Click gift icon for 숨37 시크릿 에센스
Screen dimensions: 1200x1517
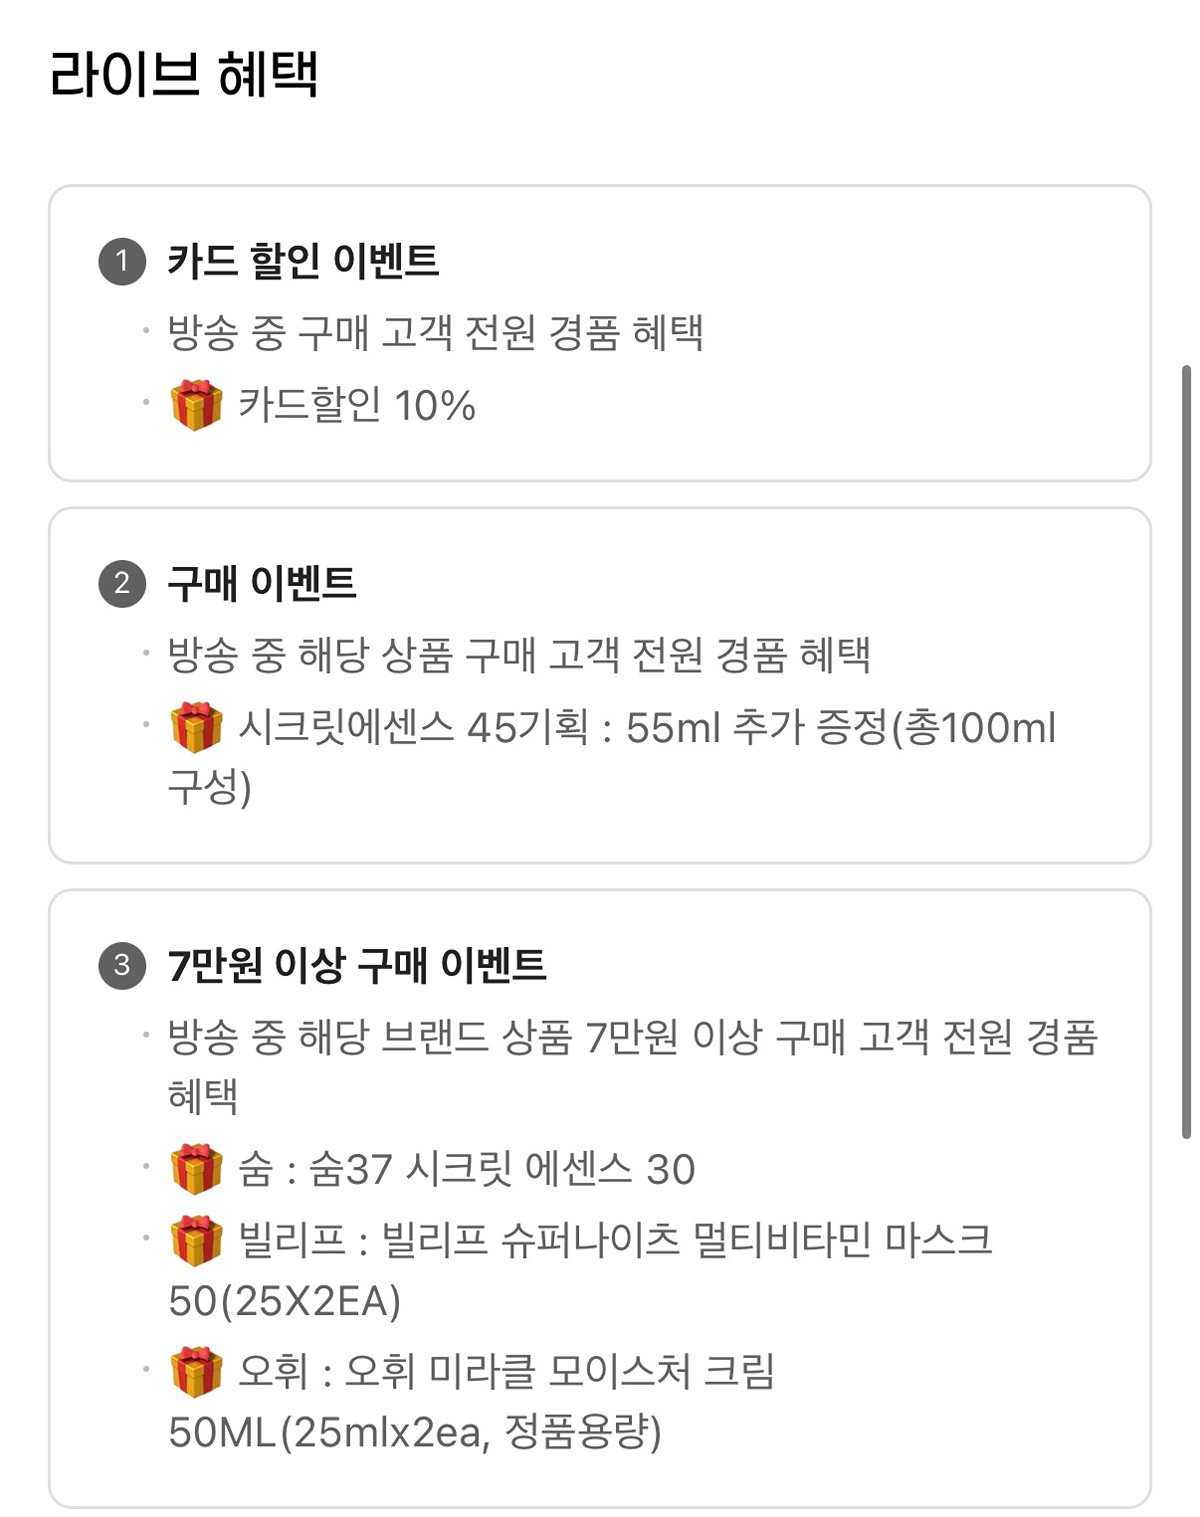click(x=196, y=1169)
